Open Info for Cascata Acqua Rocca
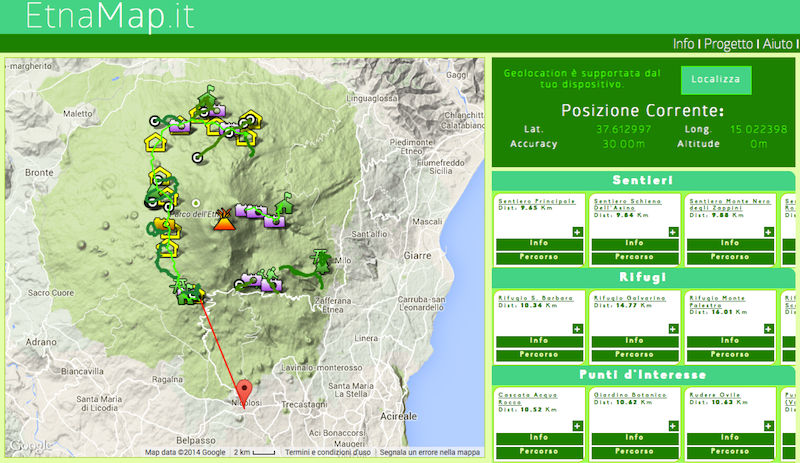This screenshot has height=463, width=800. (539, 437)
